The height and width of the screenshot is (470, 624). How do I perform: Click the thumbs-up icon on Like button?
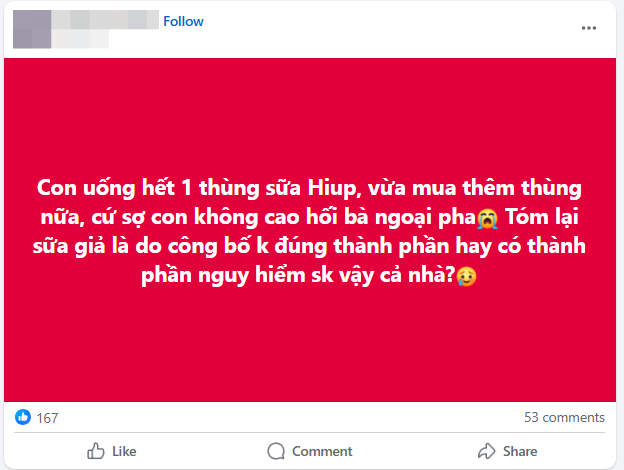[x=97, y=451]
